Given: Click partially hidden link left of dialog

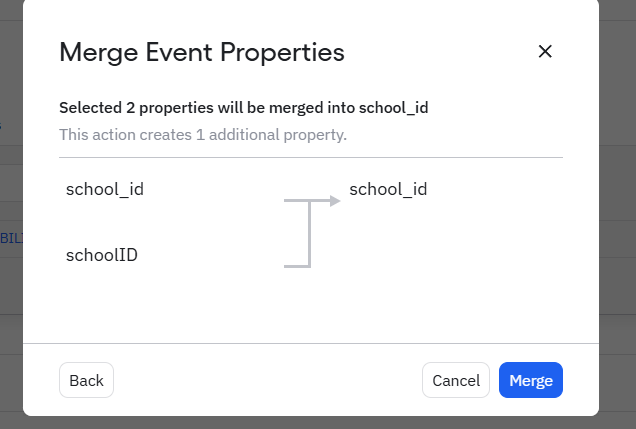Looking at the screenshot, I should [10, 238].
